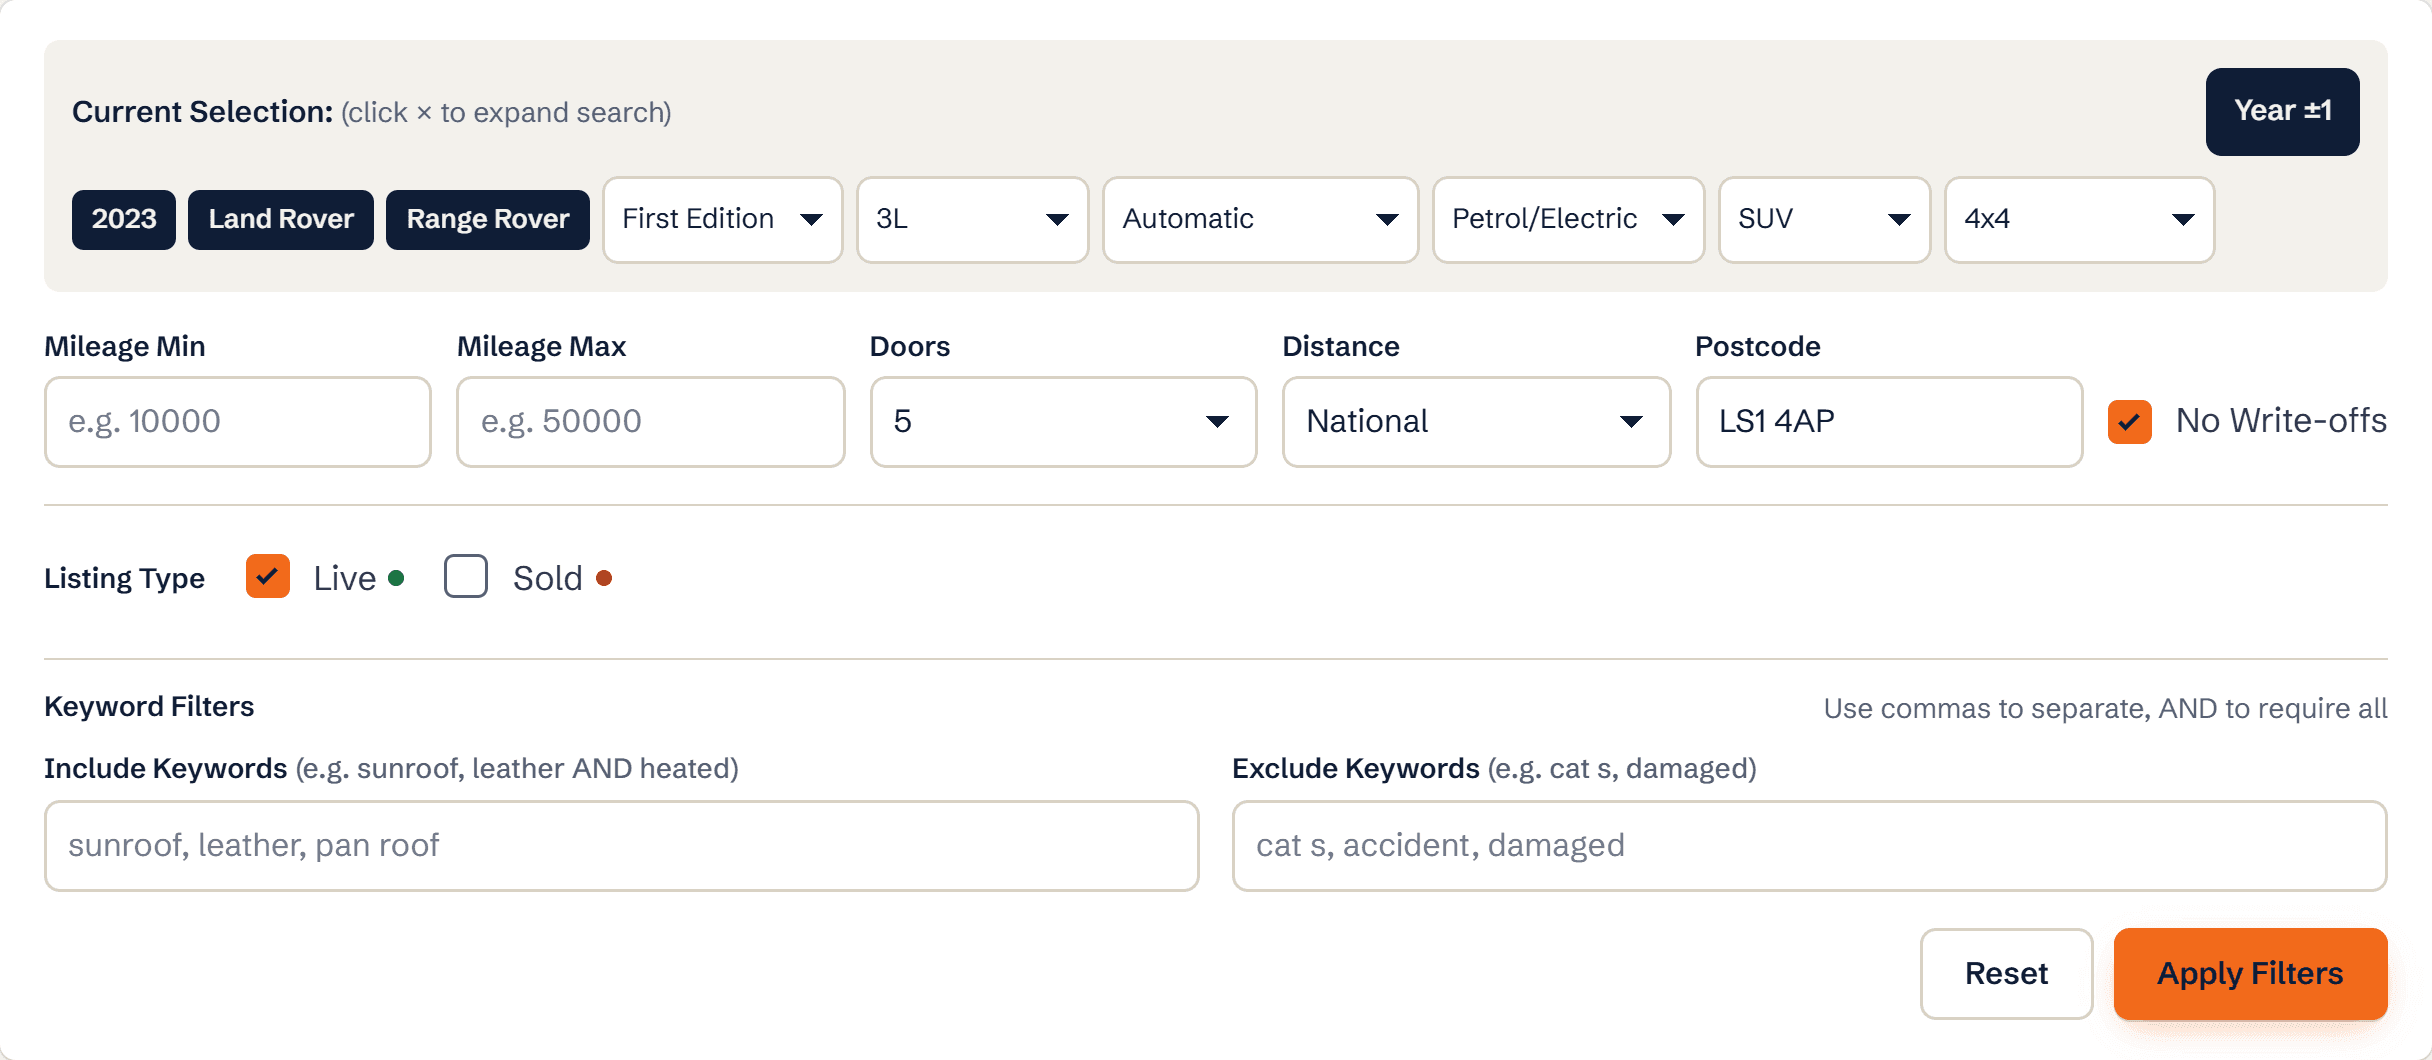The height and width of the screenshot is (1060, 2432).
Task: Click the "Current Selection:" heading text
Action: [x=203, y=111]
